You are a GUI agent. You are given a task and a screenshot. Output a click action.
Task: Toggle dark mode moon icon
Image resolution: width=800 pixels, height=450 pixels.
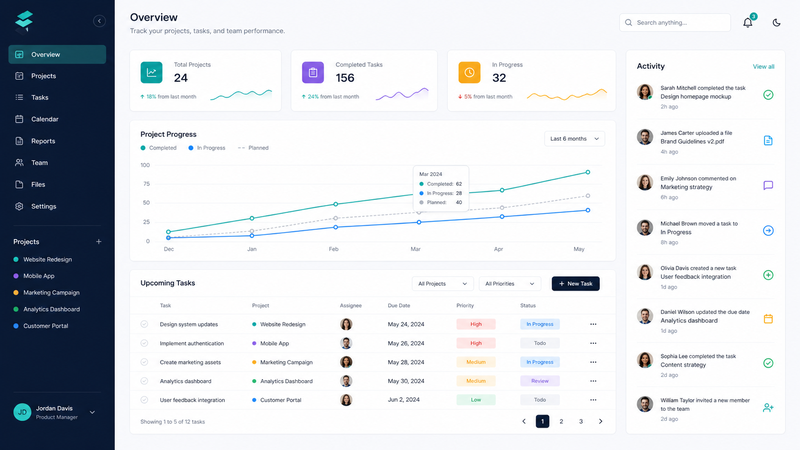click(776, 22)
